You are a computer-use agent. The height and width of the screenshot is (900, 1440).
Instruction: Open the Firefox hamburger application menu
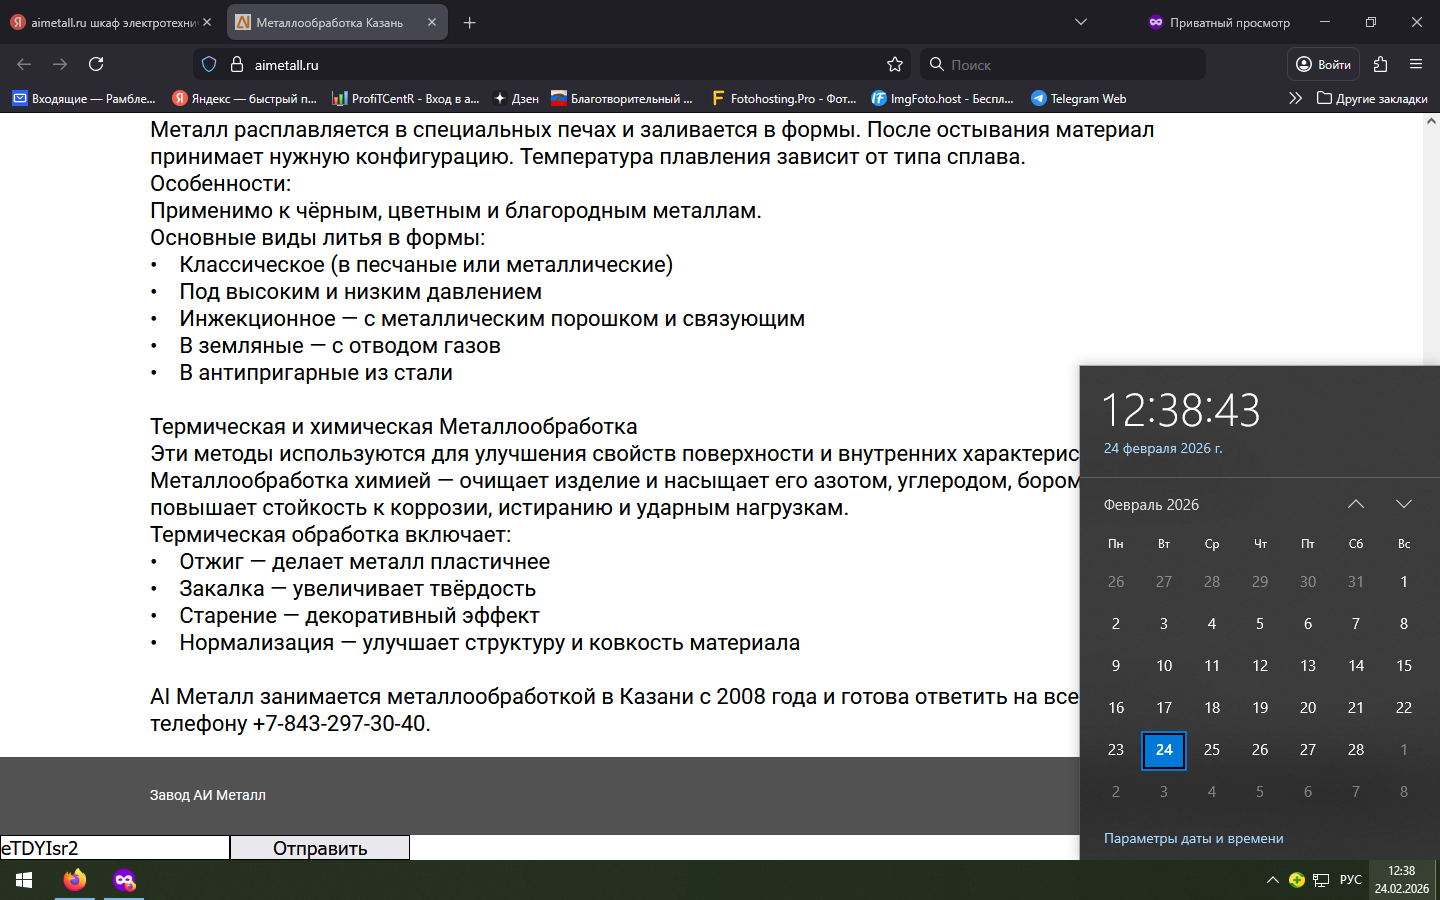[x=1415, y=64]
